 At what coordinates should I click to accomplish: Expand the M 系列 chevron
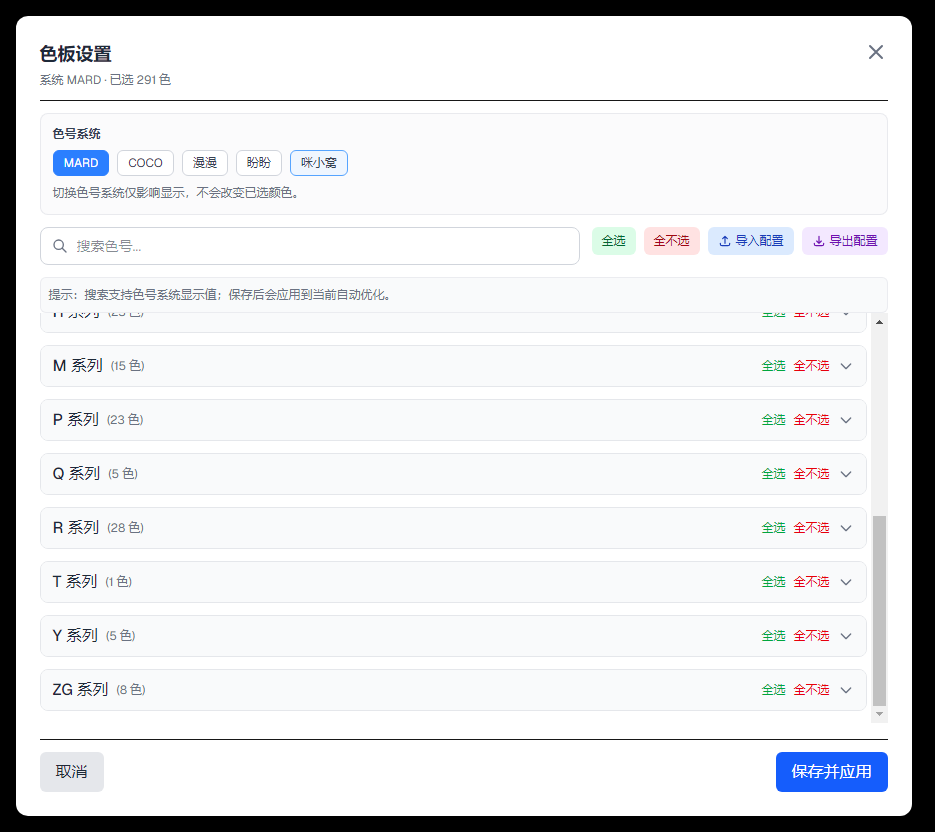(x=846, y=366)
